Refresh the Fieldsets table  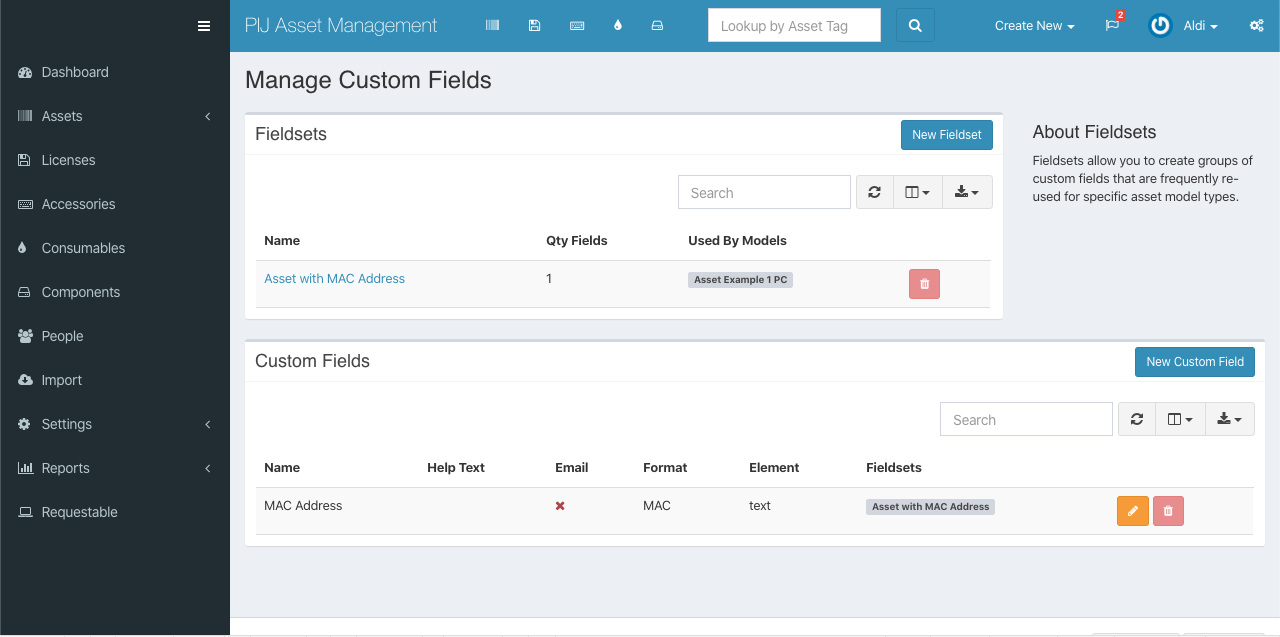[x=875, y=192]
